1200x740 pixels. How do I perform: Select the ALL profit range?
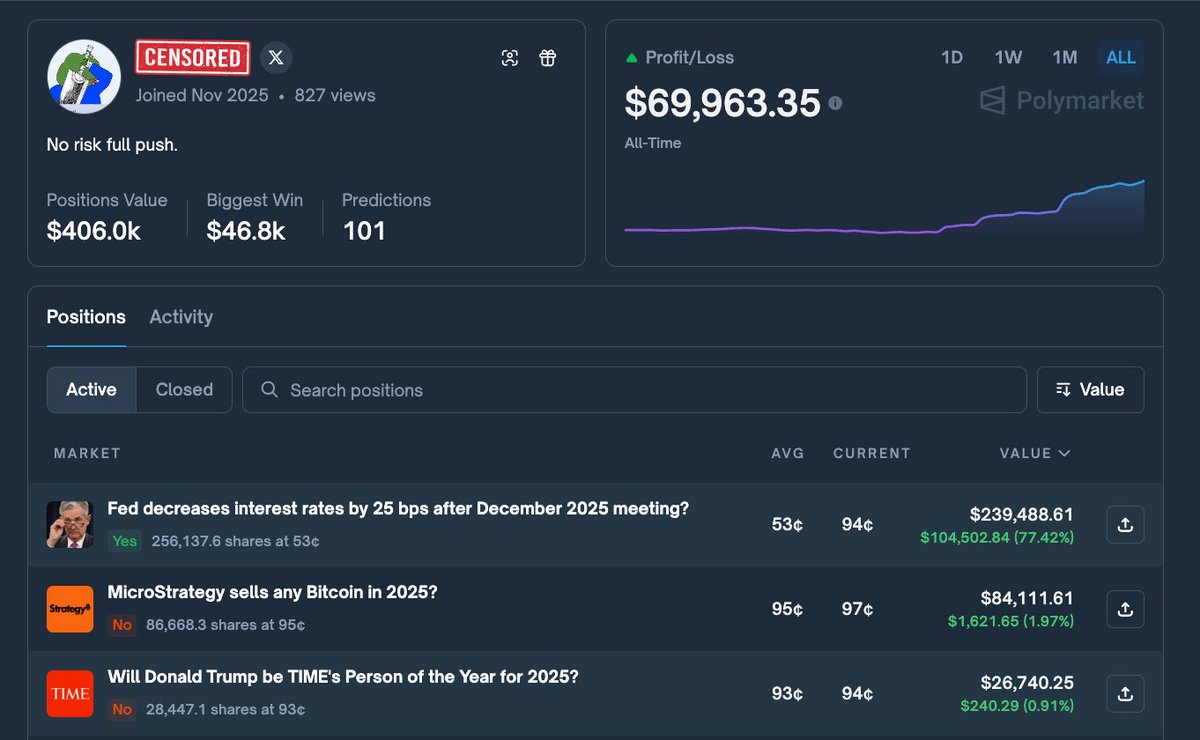(1121, 58)
